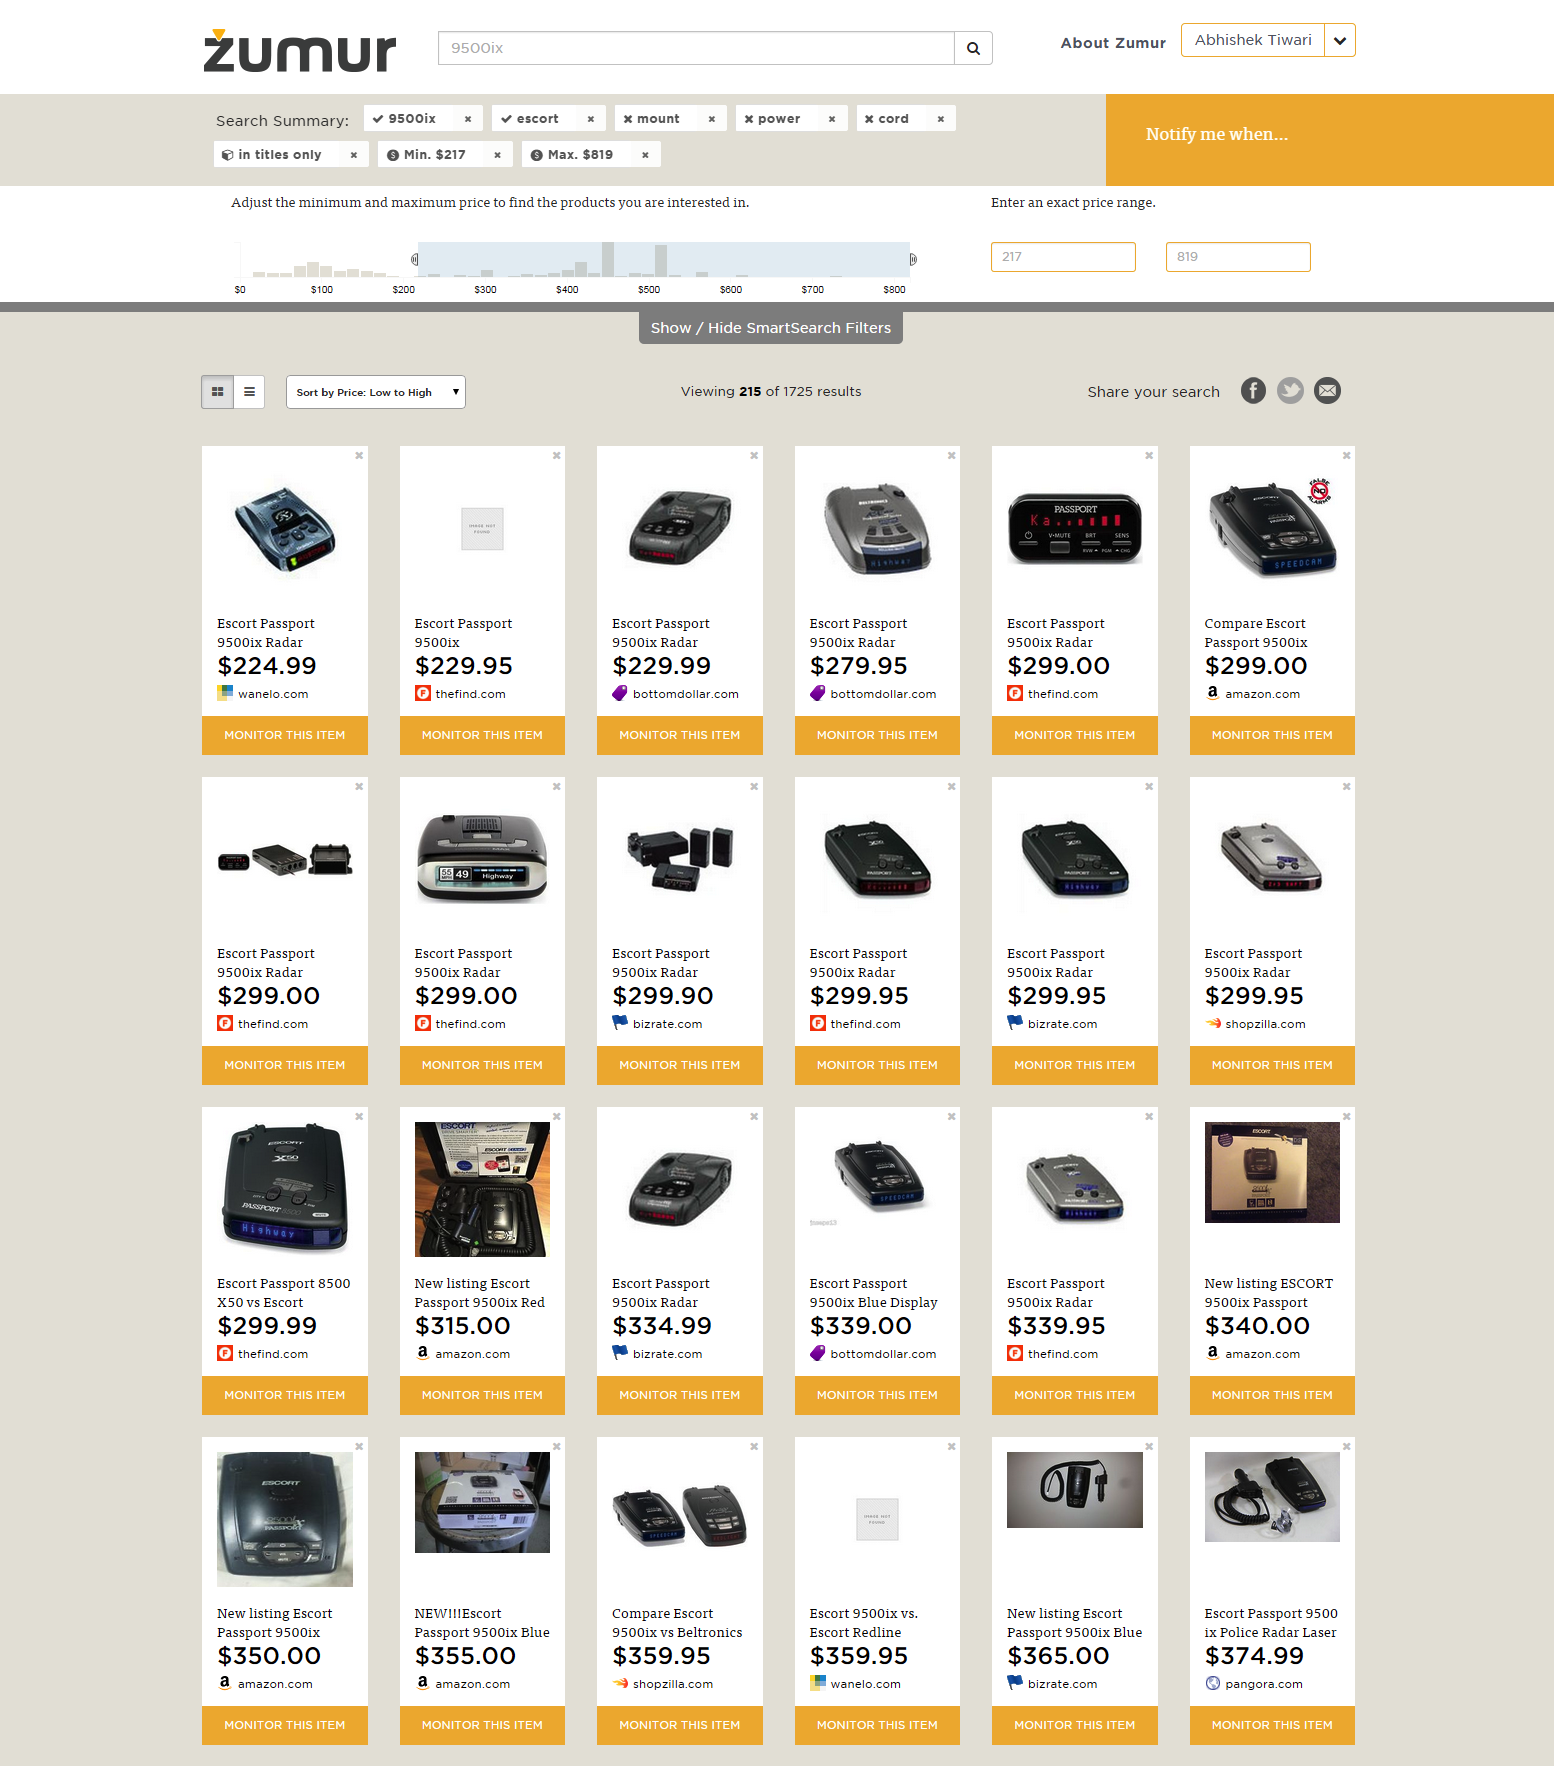1554x1766 pixels.
Task: Click the Abhishek Tiwari user name
Action: tap(1253, 40)
